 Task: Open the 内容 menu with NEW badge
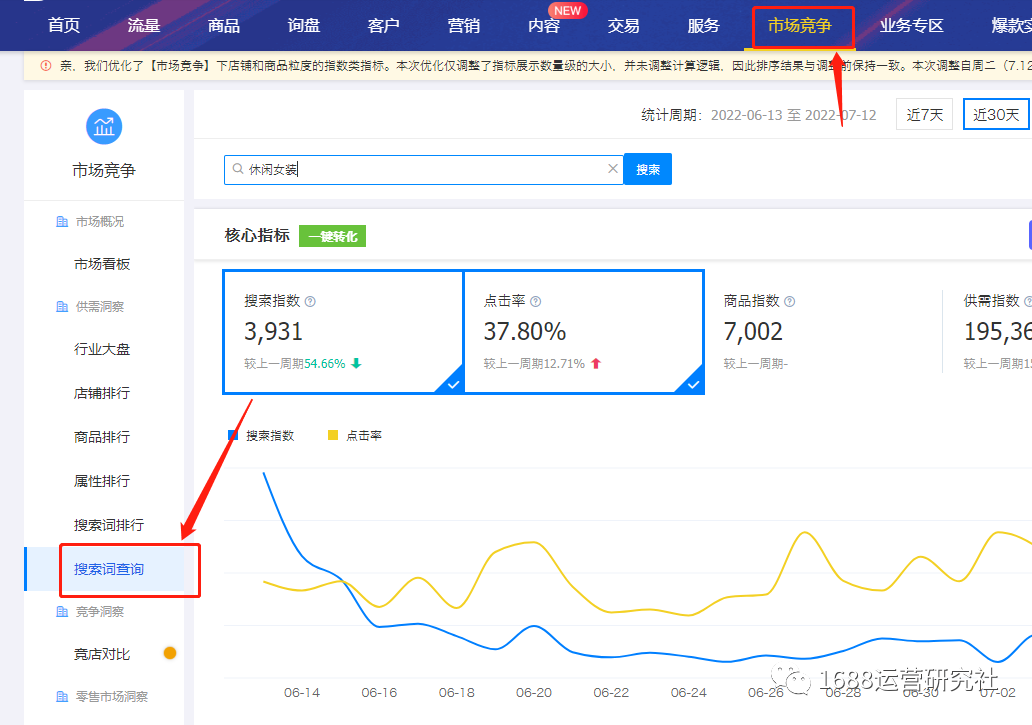coord(543,26)
